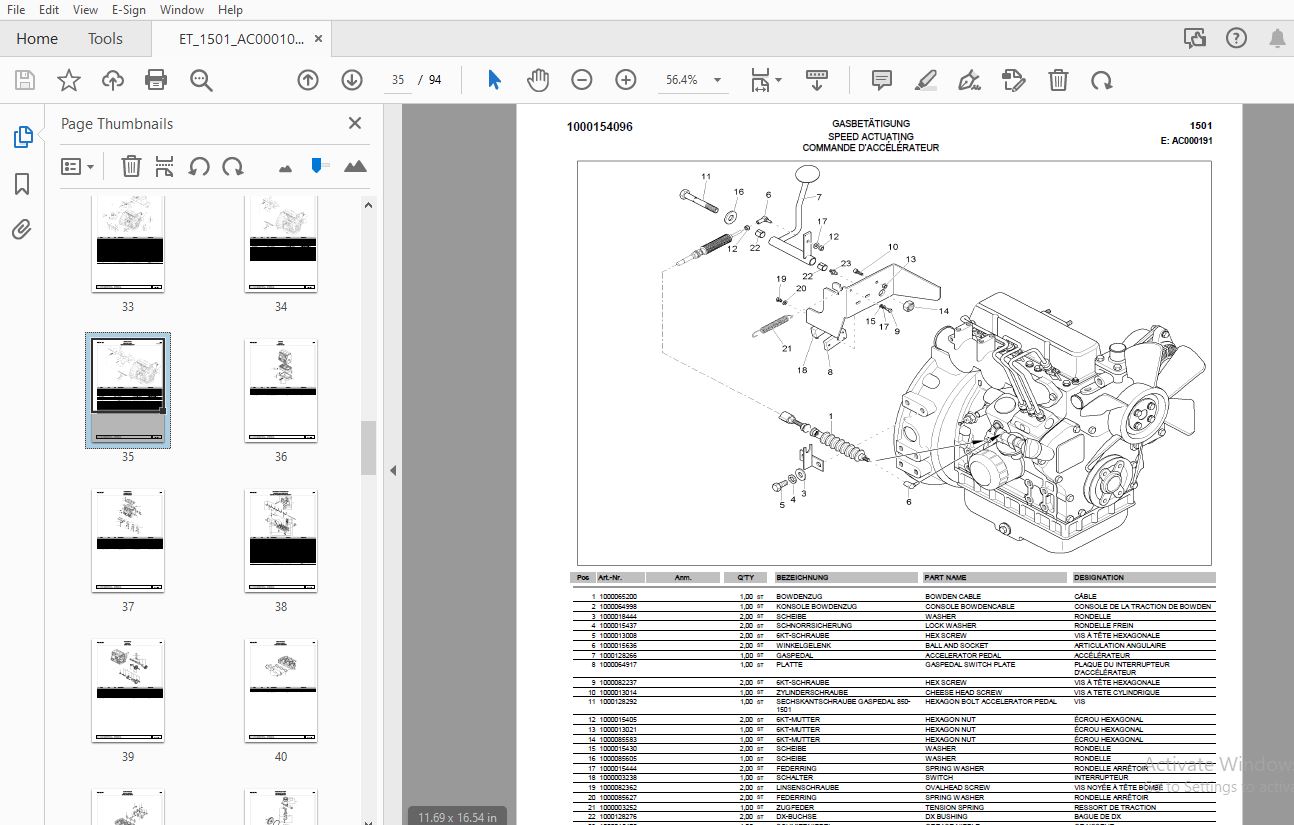Screen dimensions: 1294x825
Task: Click the page number input field
Action: click(x=398, y=80)
